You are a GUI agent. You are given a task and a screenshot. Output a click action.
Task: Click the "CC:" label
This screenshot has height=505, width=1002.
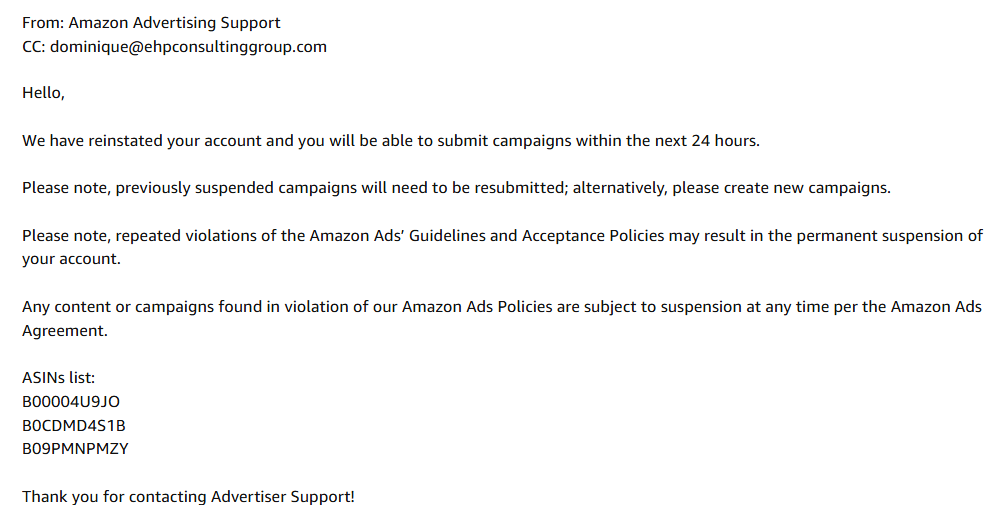[34, 46]
